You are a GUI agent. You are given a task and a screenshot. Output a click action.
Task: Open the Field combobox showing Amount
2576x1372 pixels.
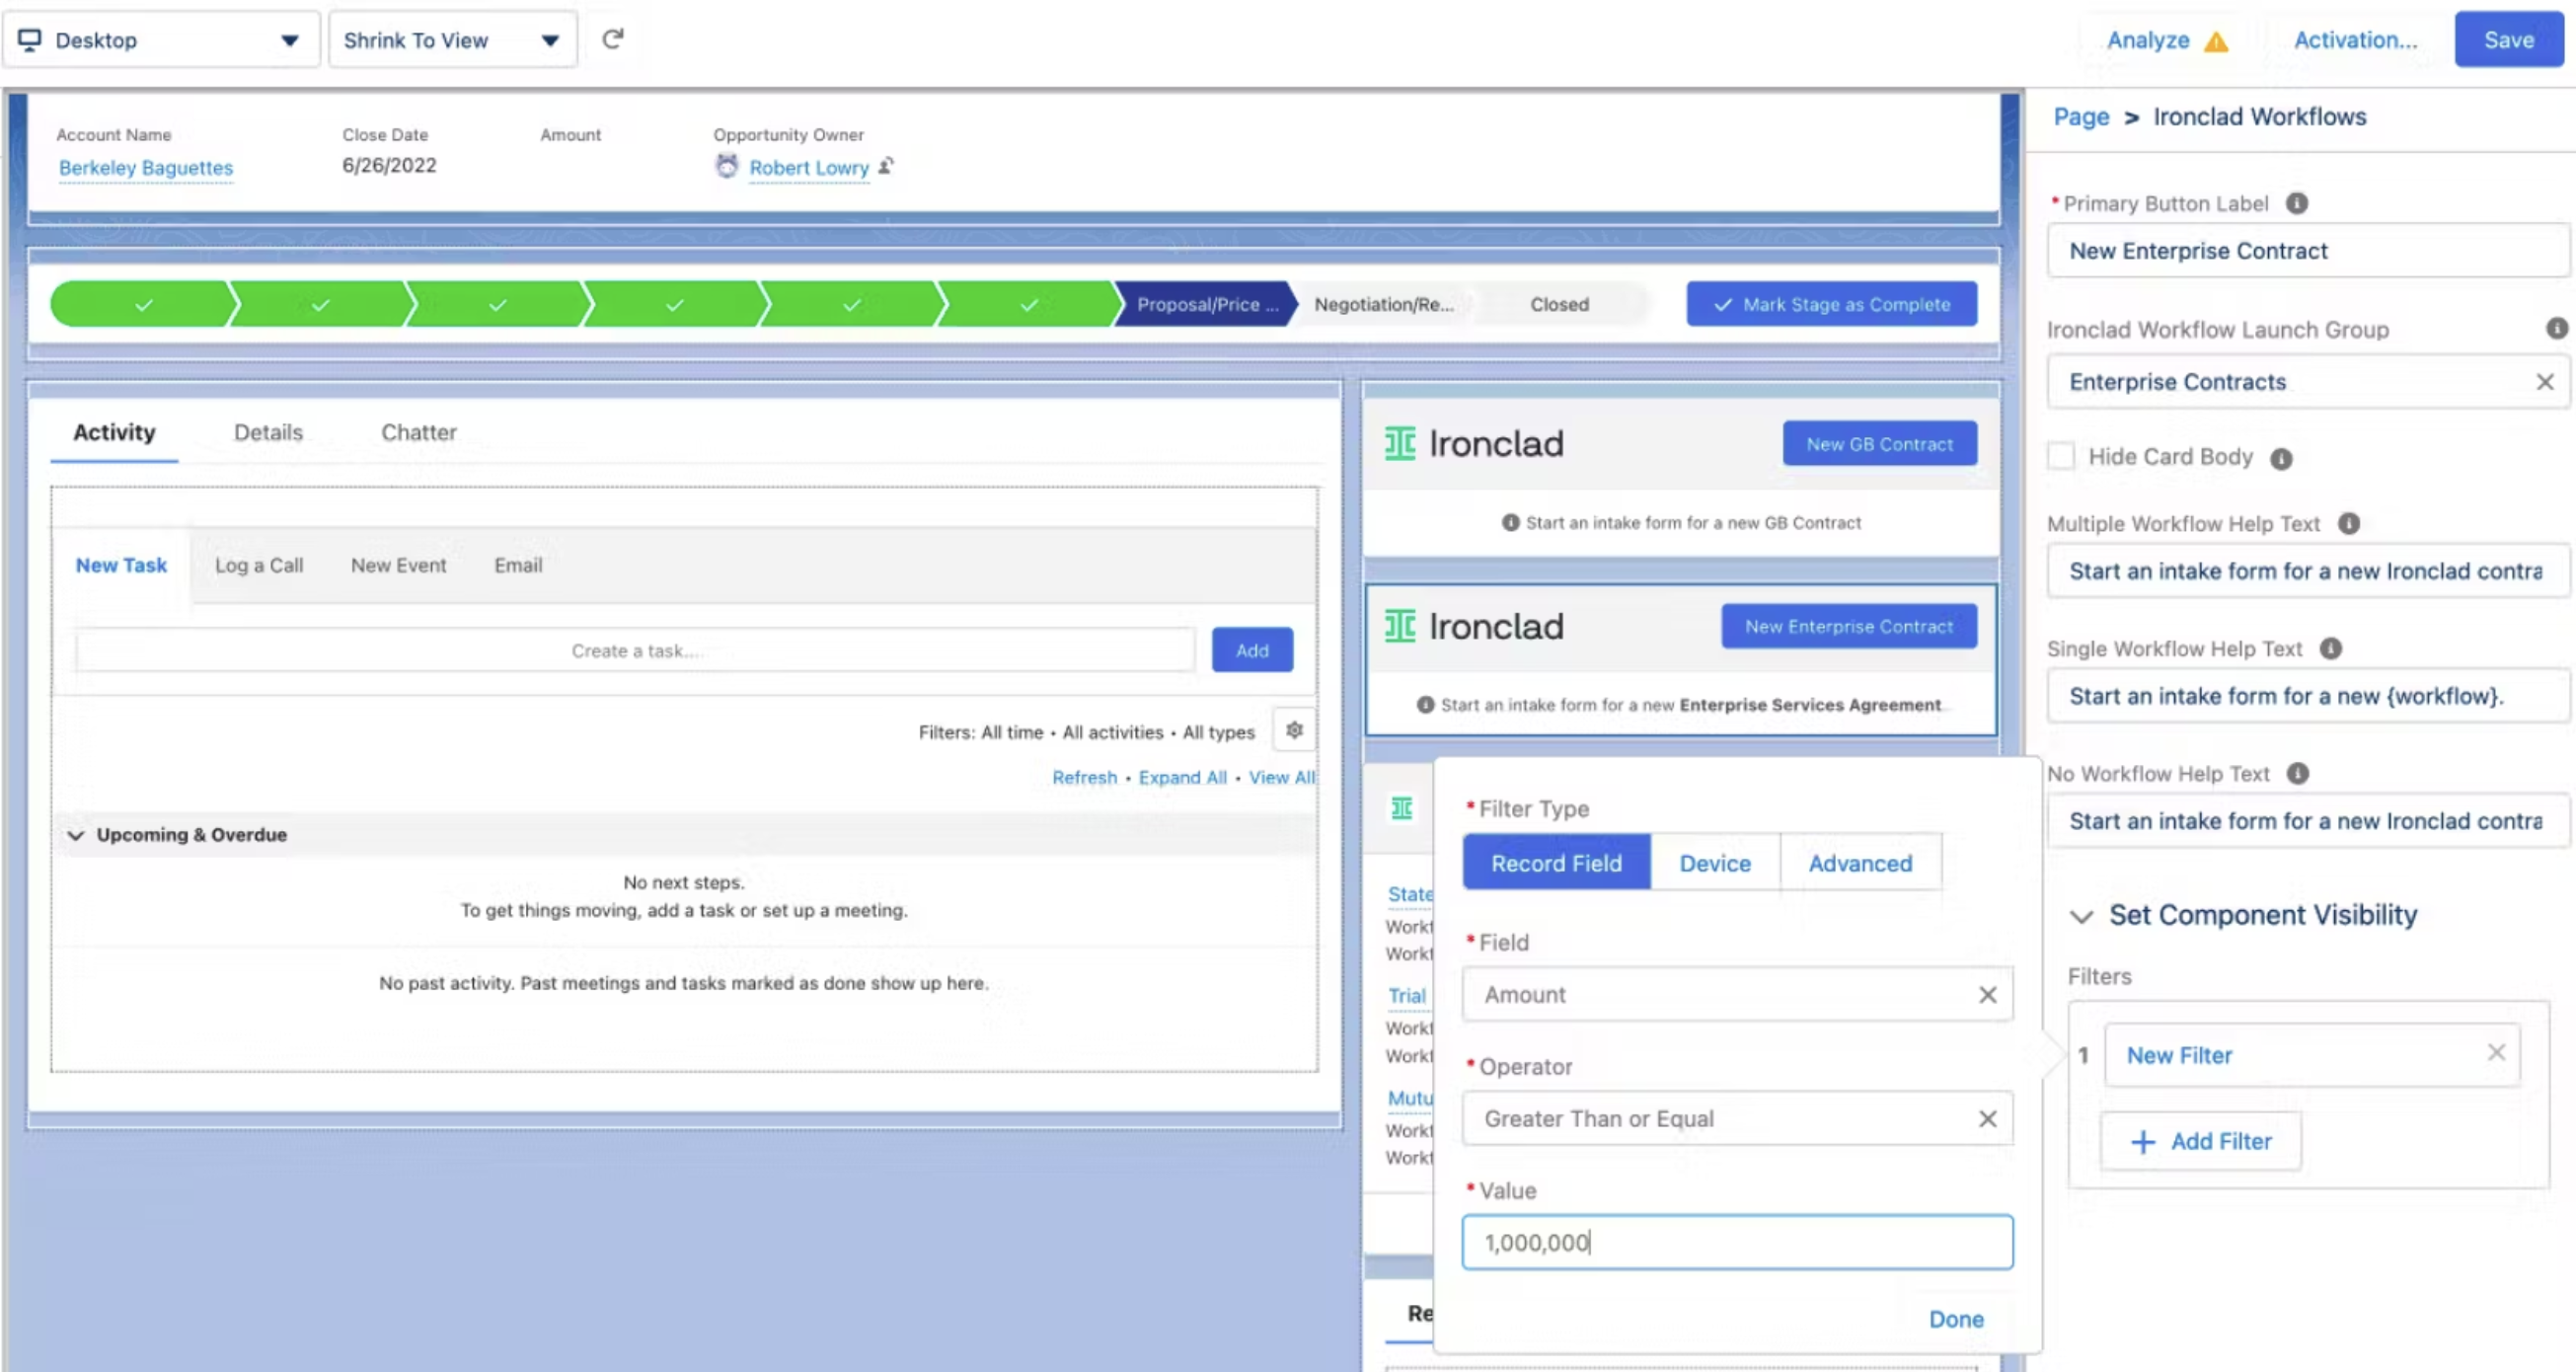point(1737,995)
